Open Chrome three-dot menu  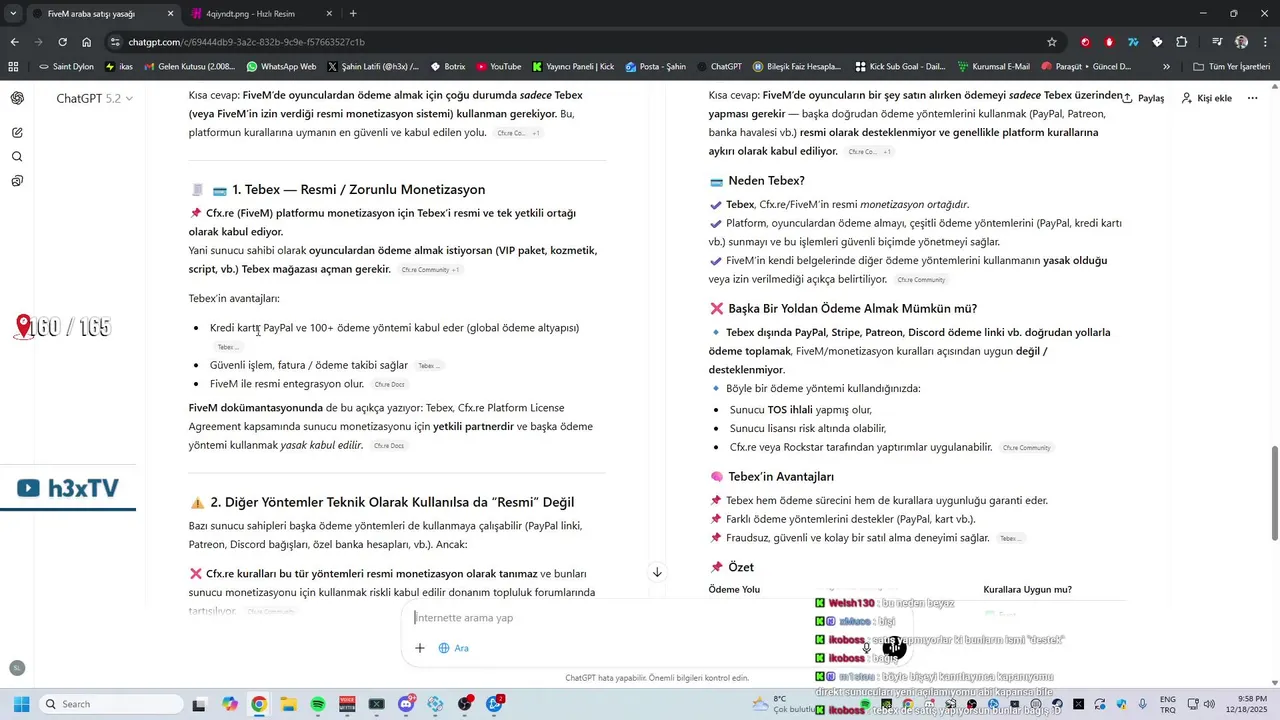point(1265,42)
